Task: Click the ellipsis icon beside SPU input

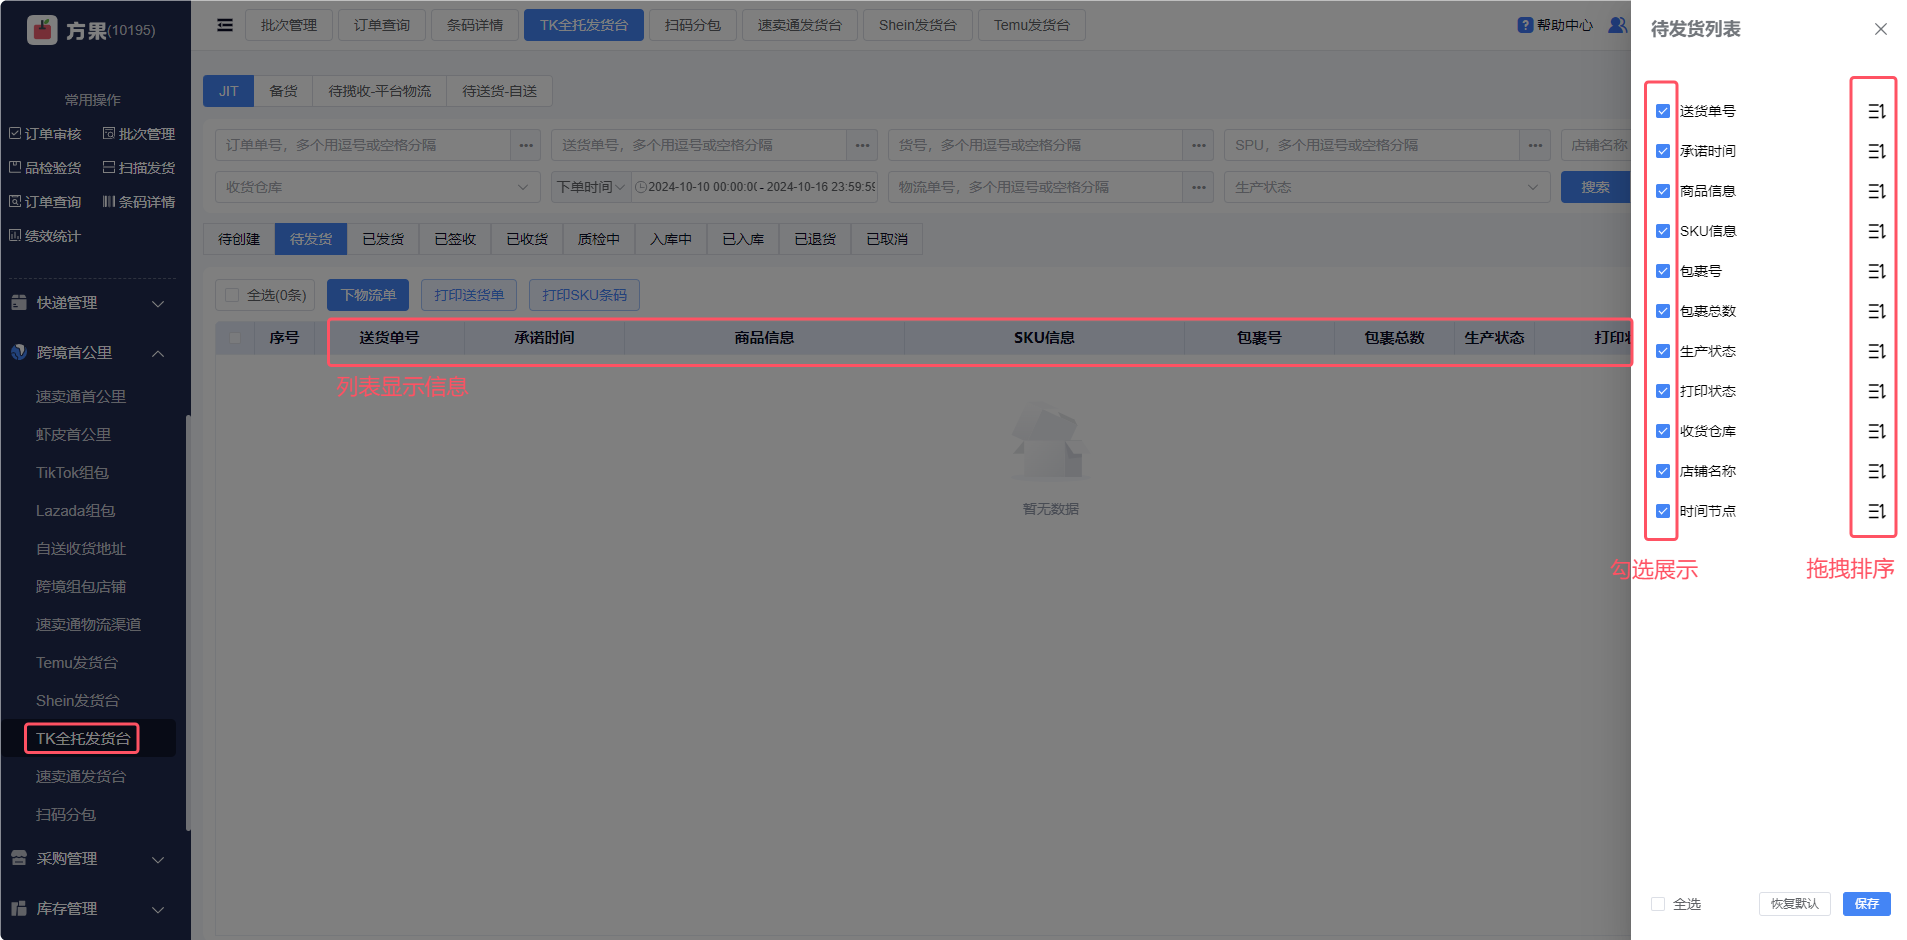Action: 1535,145
